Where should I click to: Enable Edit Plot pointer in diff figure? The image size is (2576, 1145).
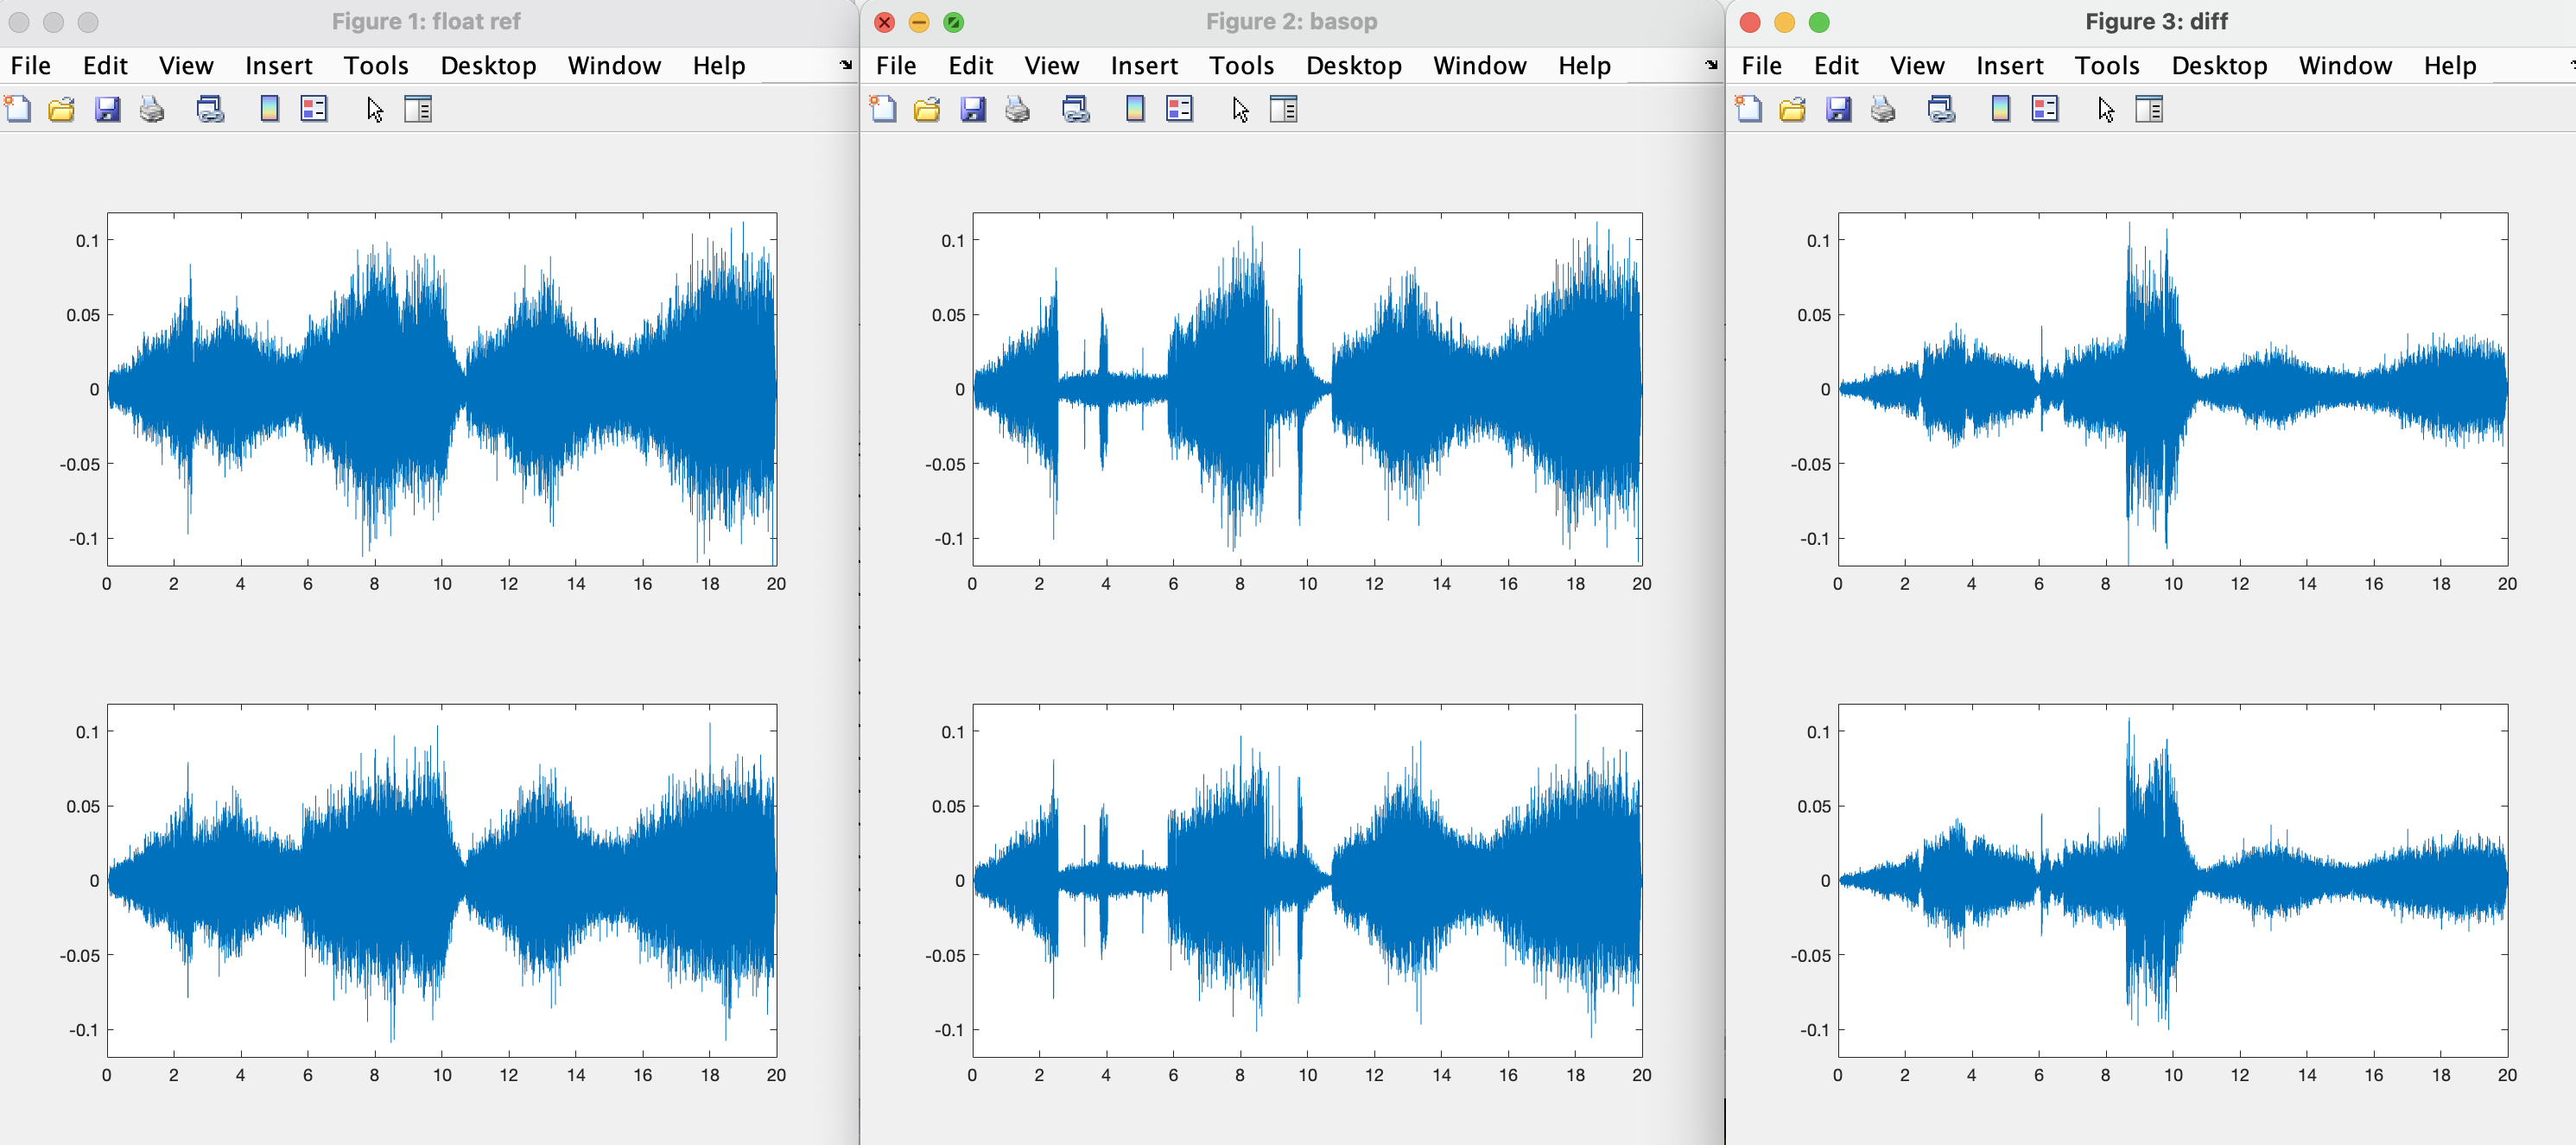coord(2106,109)
